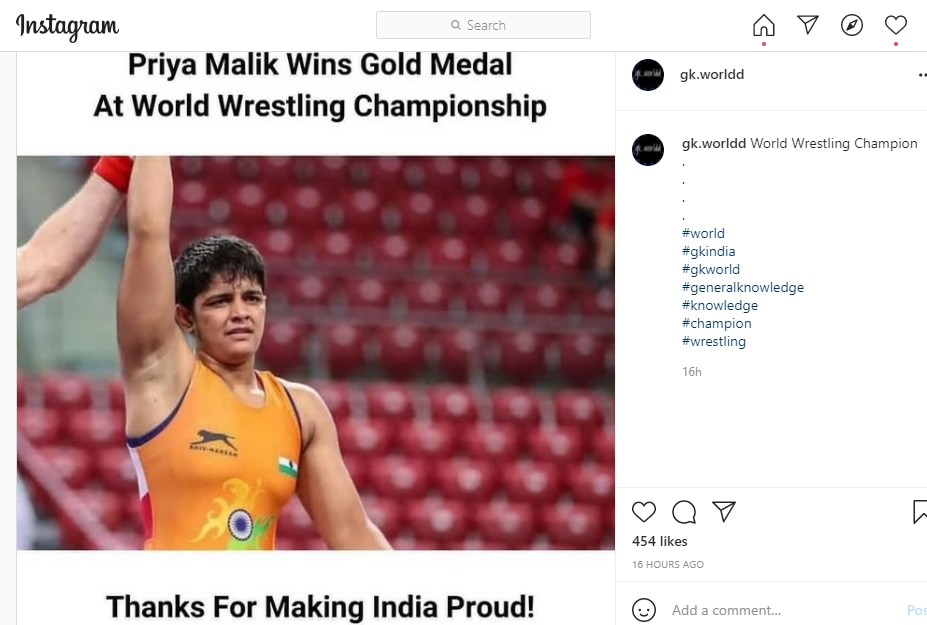Click the Instagram logo
The height and width of the screenshot is (625, 927).
(67, 26)
